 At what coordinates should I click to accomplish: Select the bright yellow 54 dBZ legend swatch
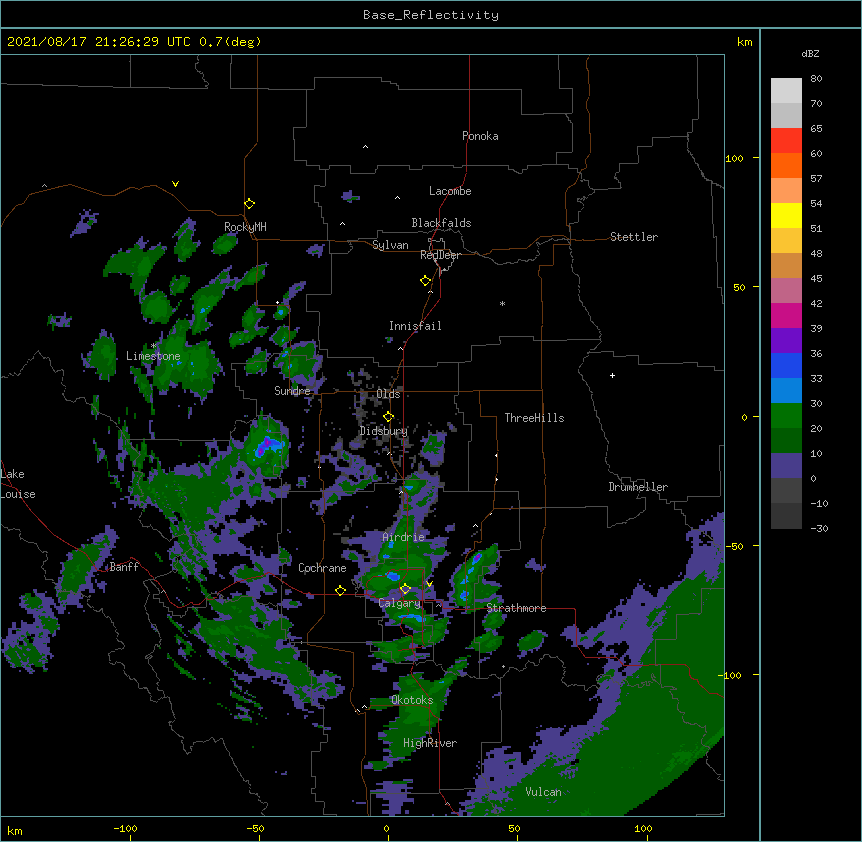click(x=786, y=215)
